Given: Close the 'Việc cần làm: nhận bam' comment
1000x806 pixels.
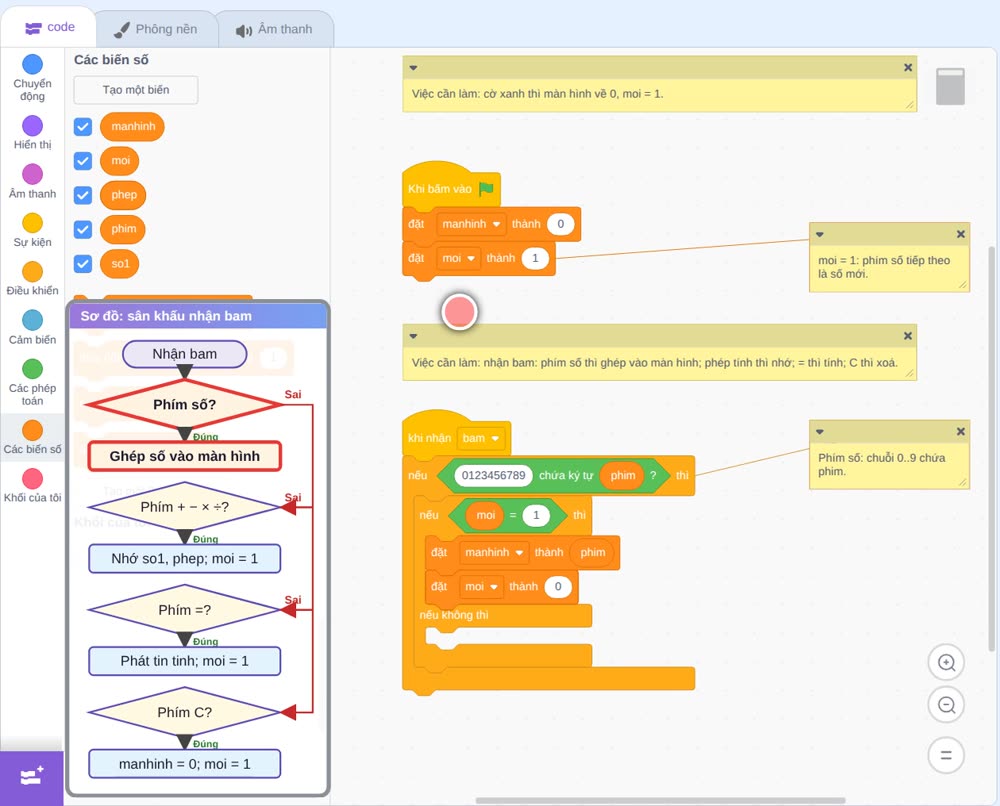Looking at the screenshot, I should click(x=908, y=336).
